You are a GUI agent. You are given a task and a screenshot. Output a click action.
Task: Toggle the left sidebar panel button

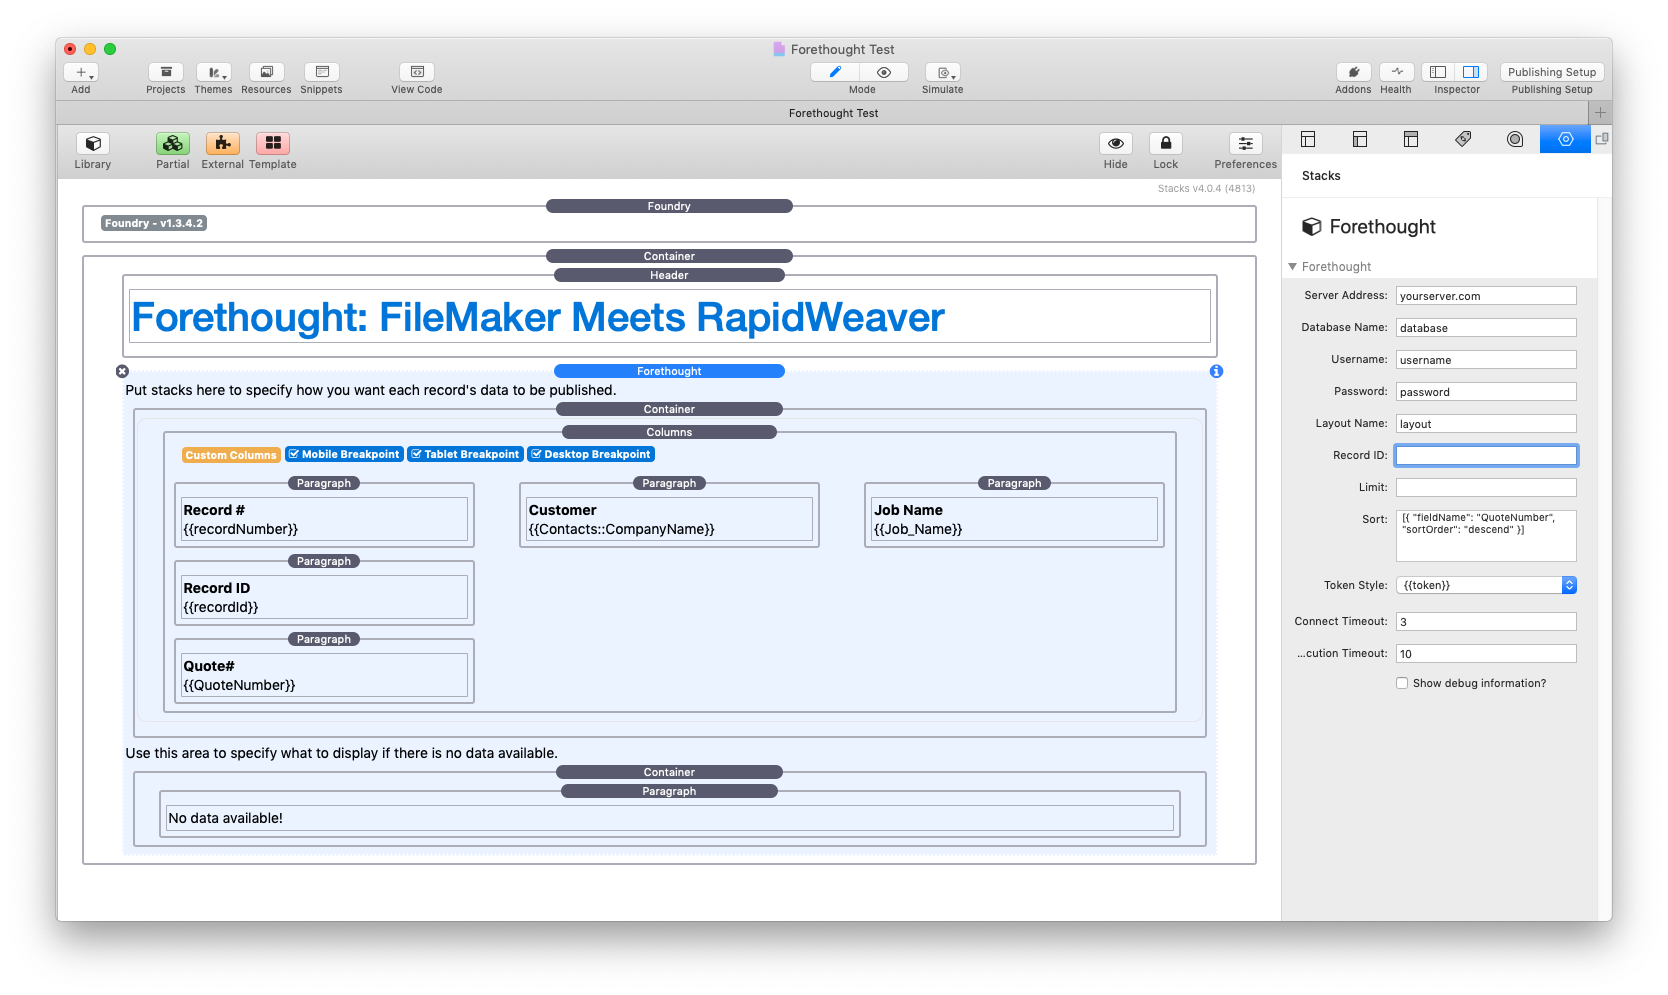[1438, 72]
